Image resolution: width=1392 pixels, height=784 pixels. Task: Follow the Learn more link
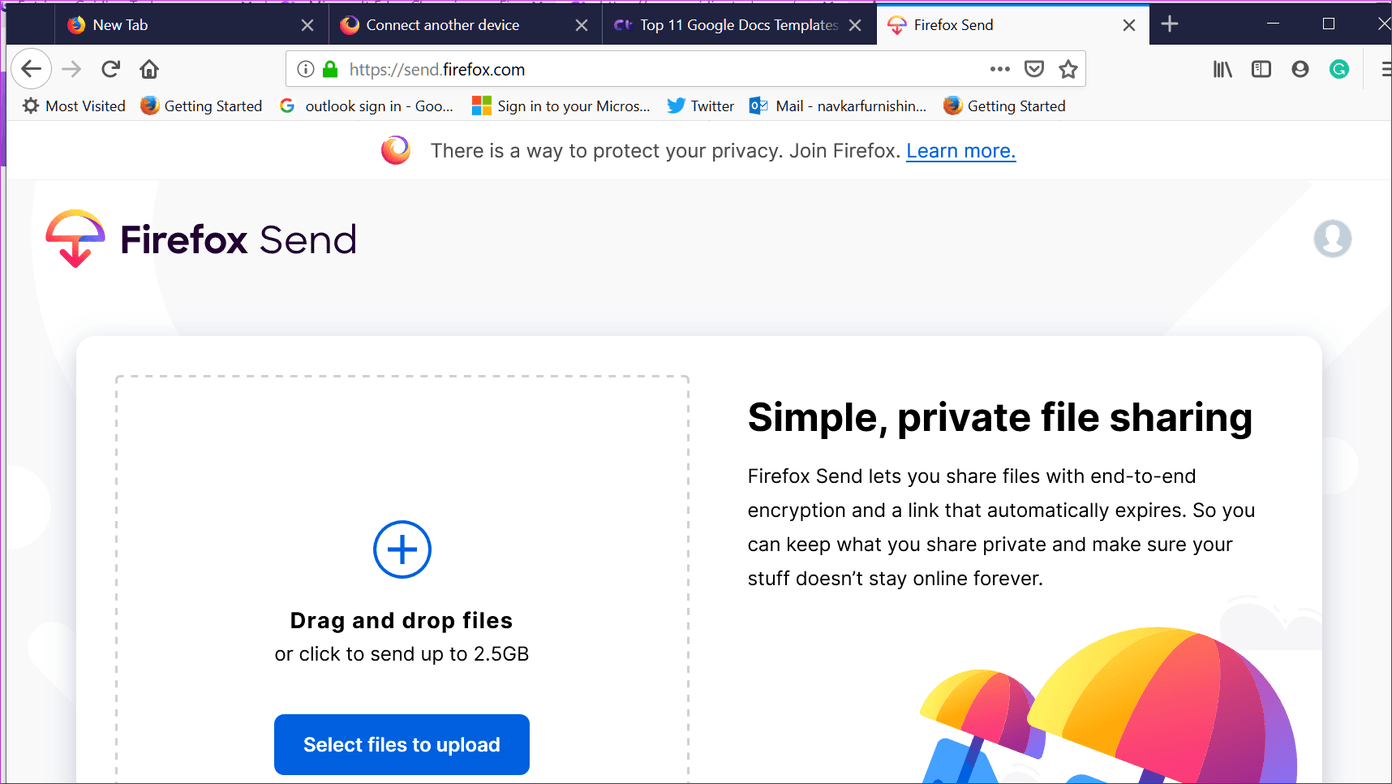point(961,151)
